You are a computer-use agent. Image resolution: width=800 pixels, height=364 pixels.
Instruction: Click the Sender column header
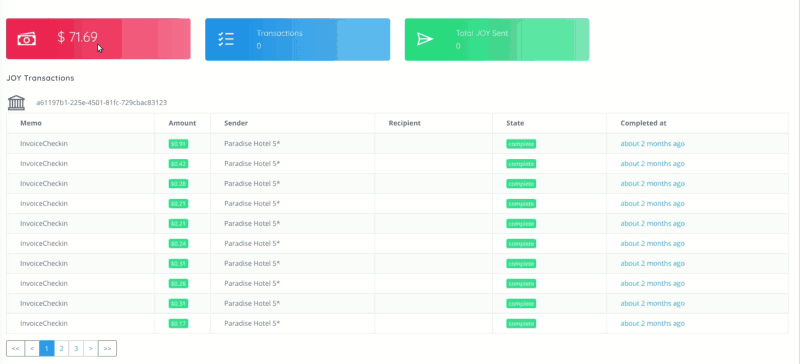point(236,124)
